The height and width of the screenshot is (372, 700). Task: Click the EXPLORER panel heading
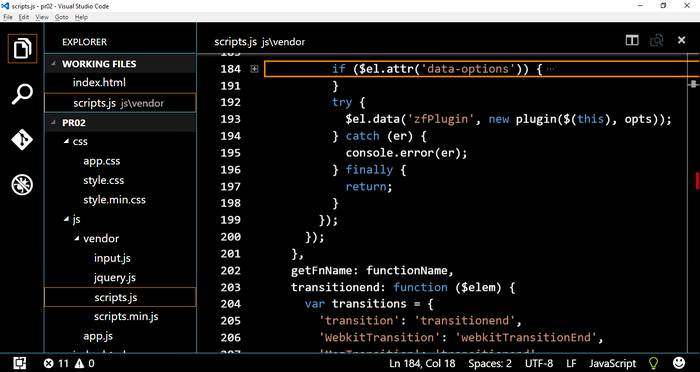[x=84, y=42]
